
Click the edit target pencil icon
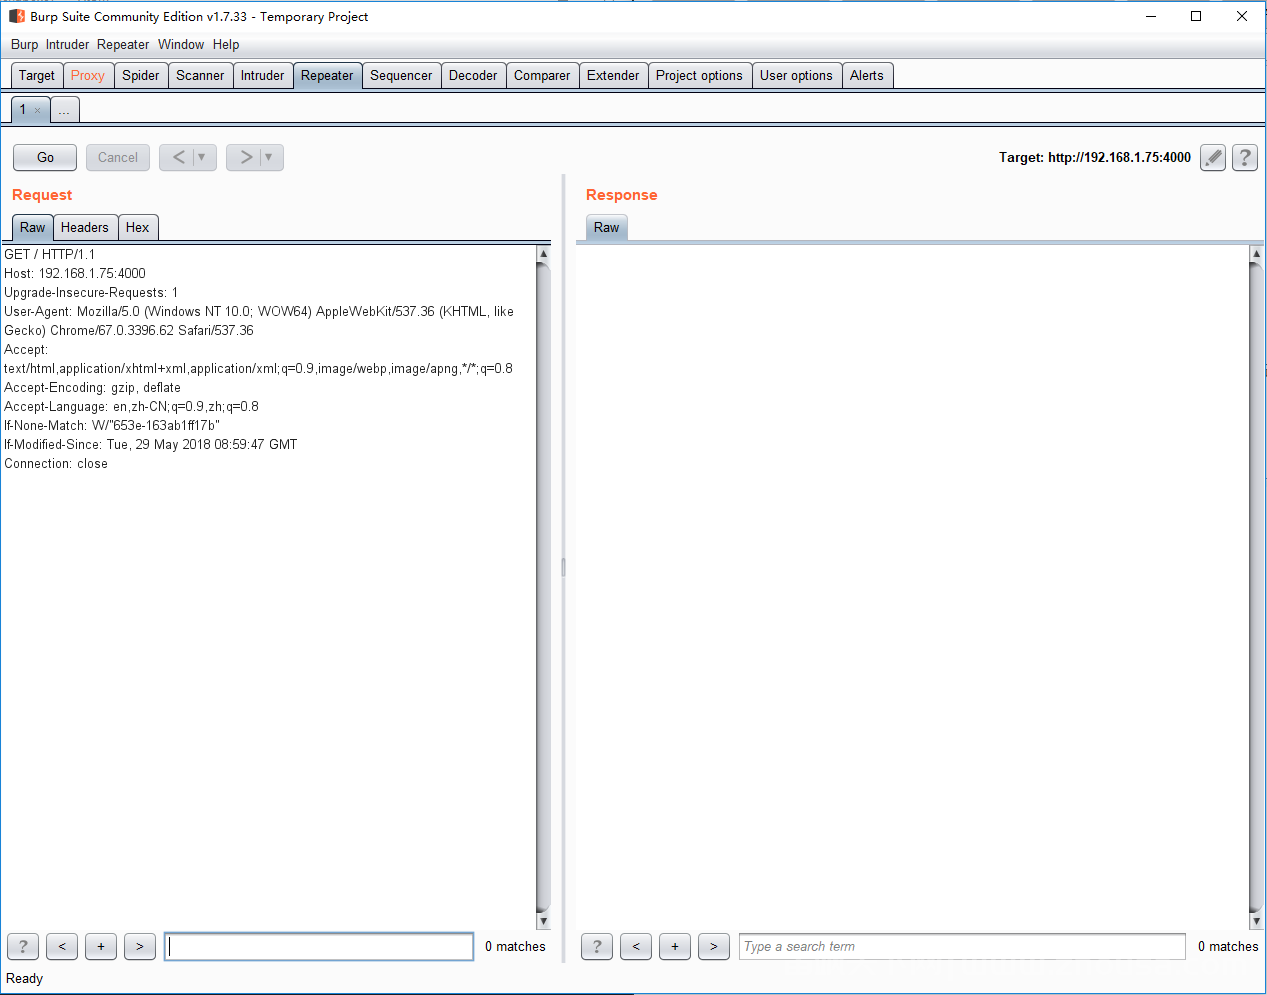(x=1213, y=157)
